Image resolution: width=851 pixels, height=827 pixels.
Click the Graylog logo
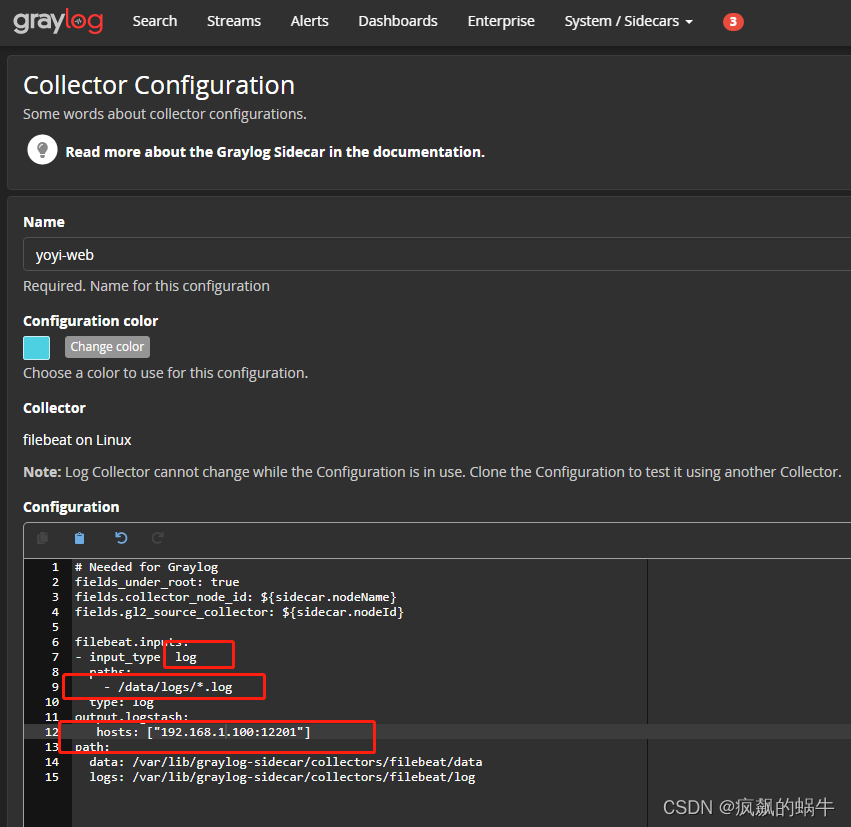[58, 21]
